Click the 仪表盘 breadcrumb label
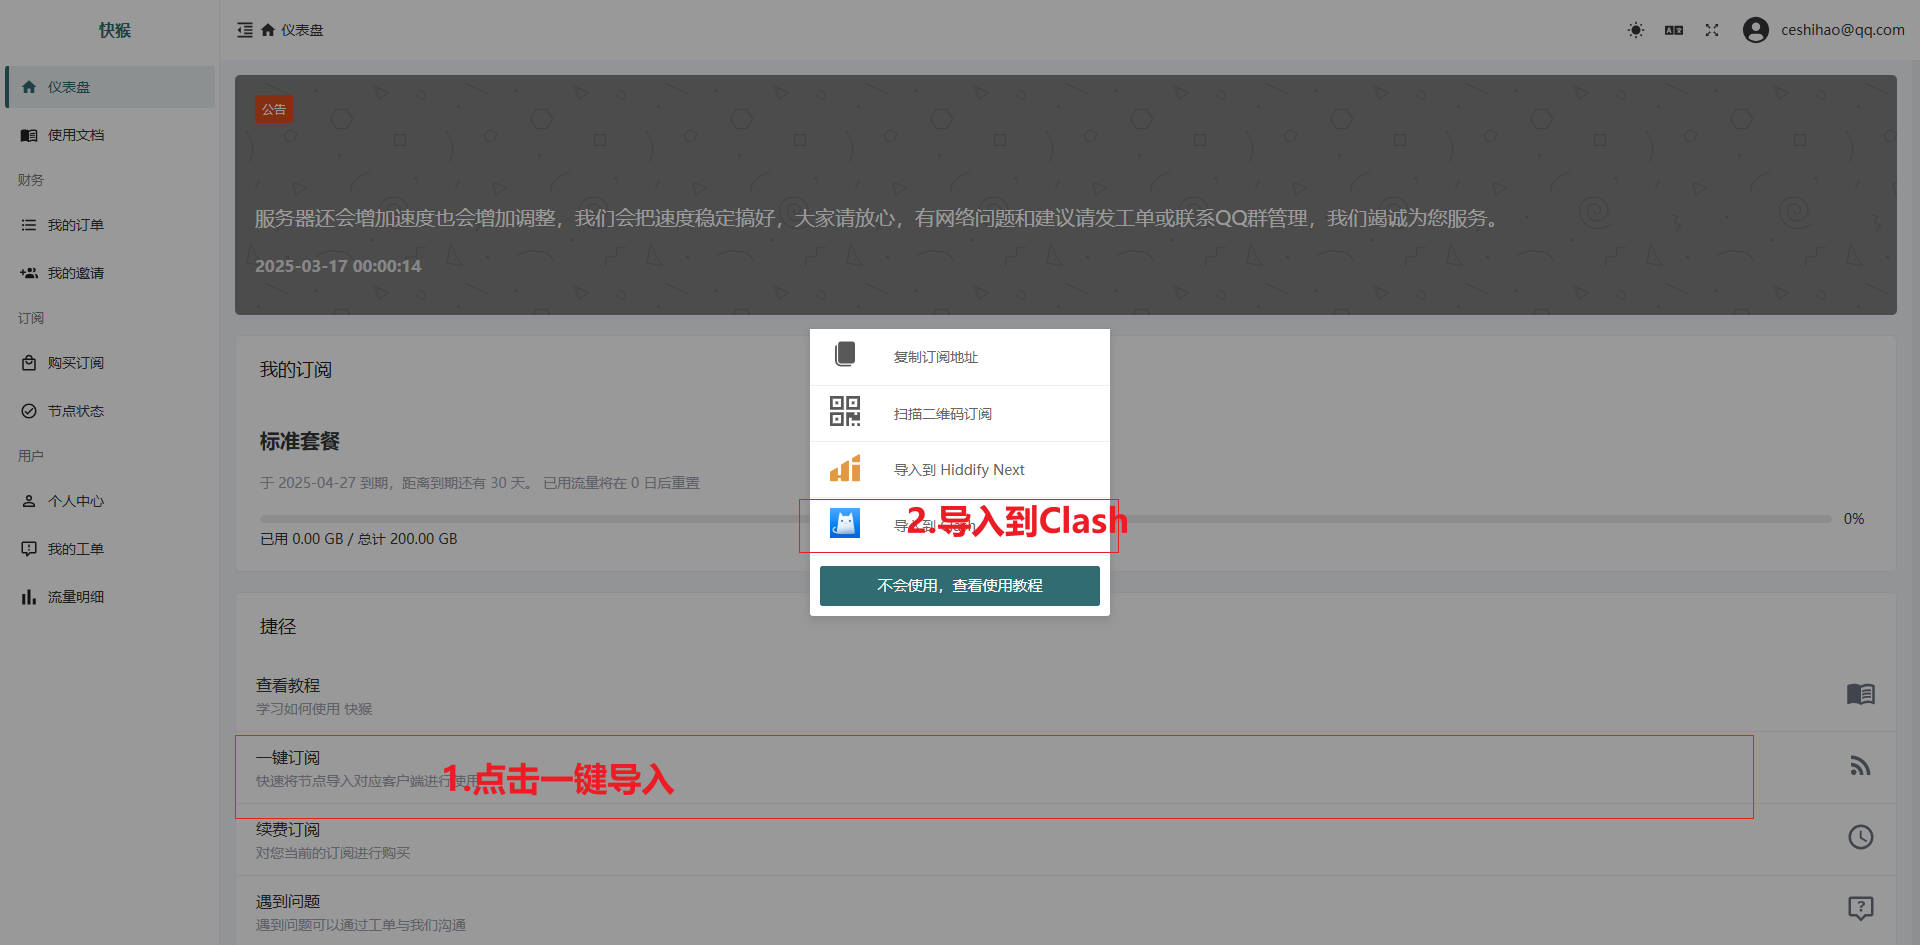1920x945 pixels. pos(302,30)
